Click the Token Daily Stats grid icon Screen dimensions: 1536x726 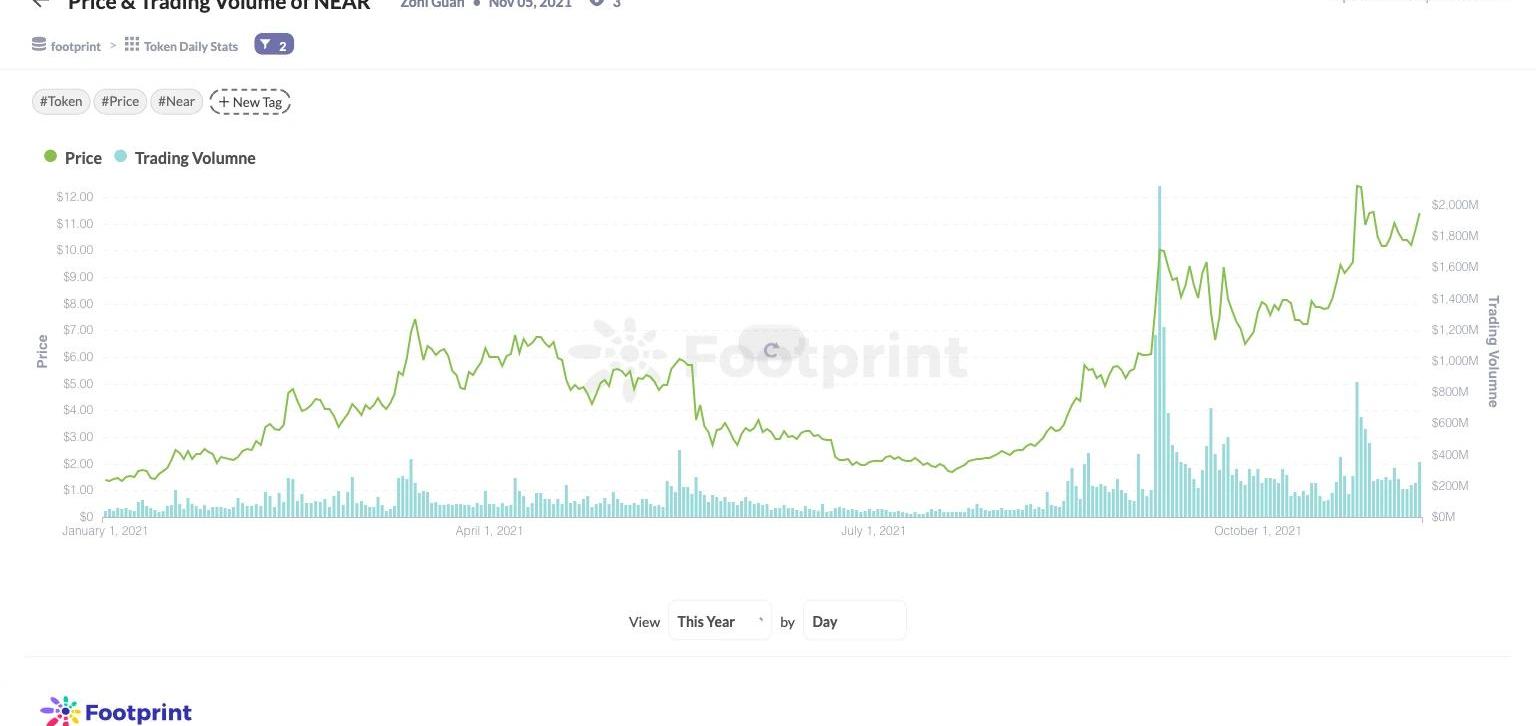point(132,45)
